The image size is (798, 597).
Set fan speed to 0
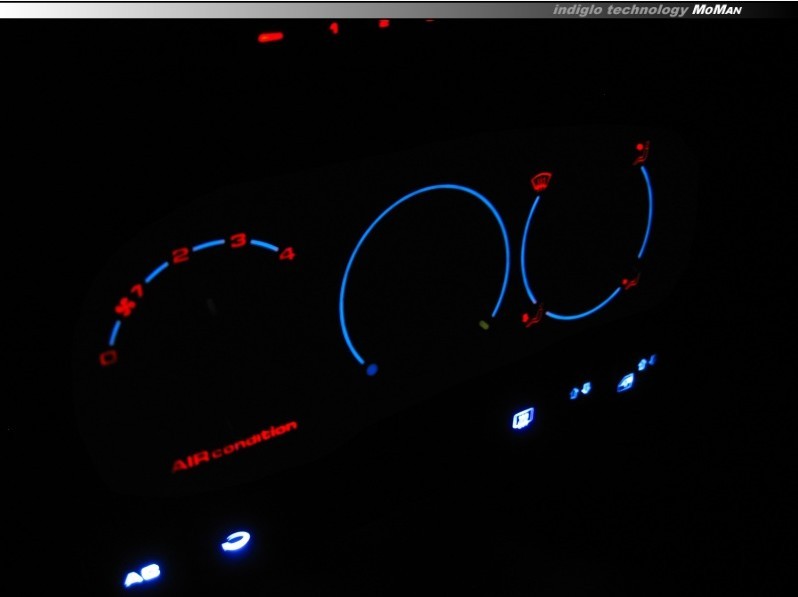click(x=107, y=358)
